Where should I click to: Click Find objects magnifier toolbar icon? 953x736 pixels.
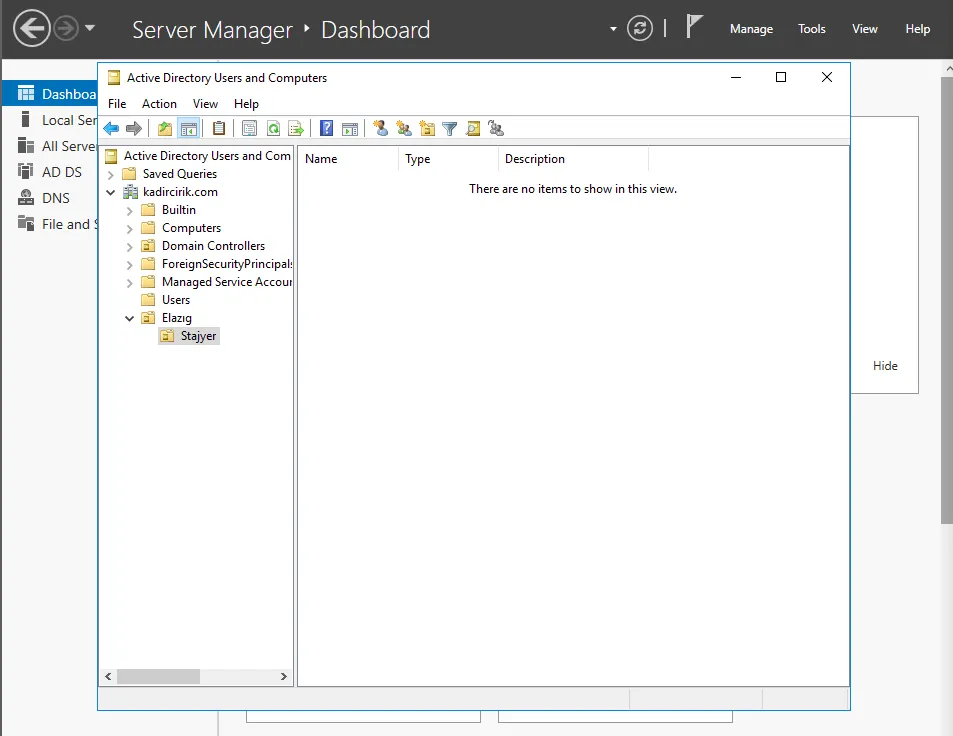(473, 128)
